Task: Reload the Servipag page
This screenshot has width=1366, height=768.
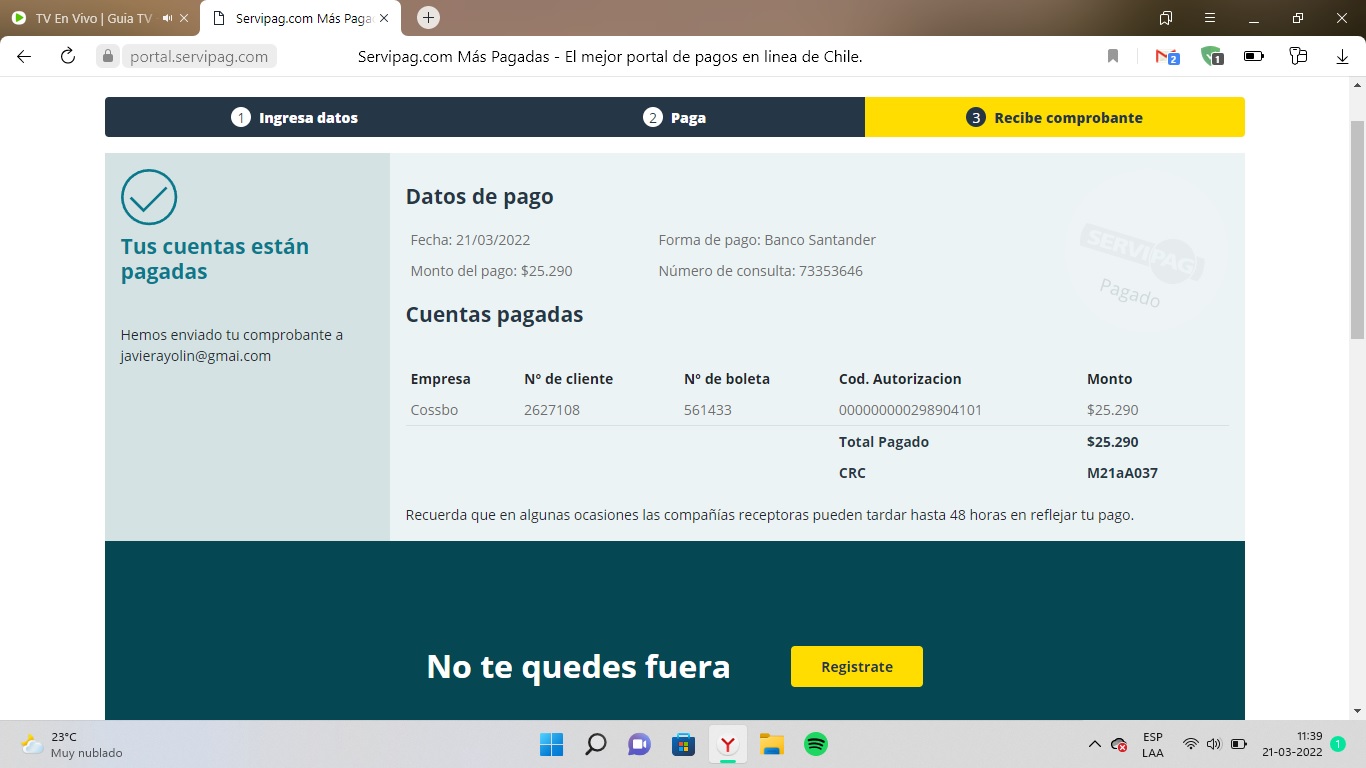Action: (68, 57)
